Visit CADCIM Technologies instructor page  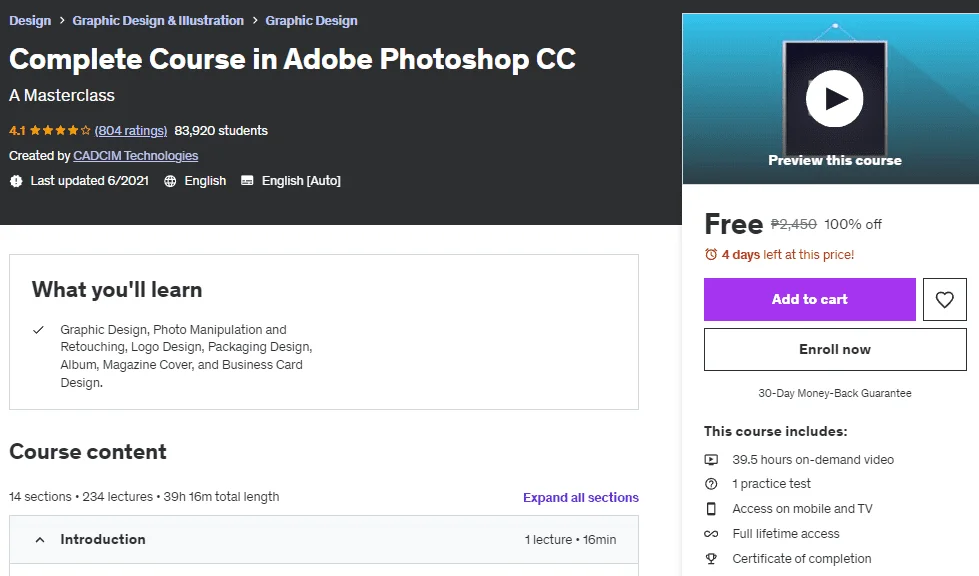click(x=135, y=155)
